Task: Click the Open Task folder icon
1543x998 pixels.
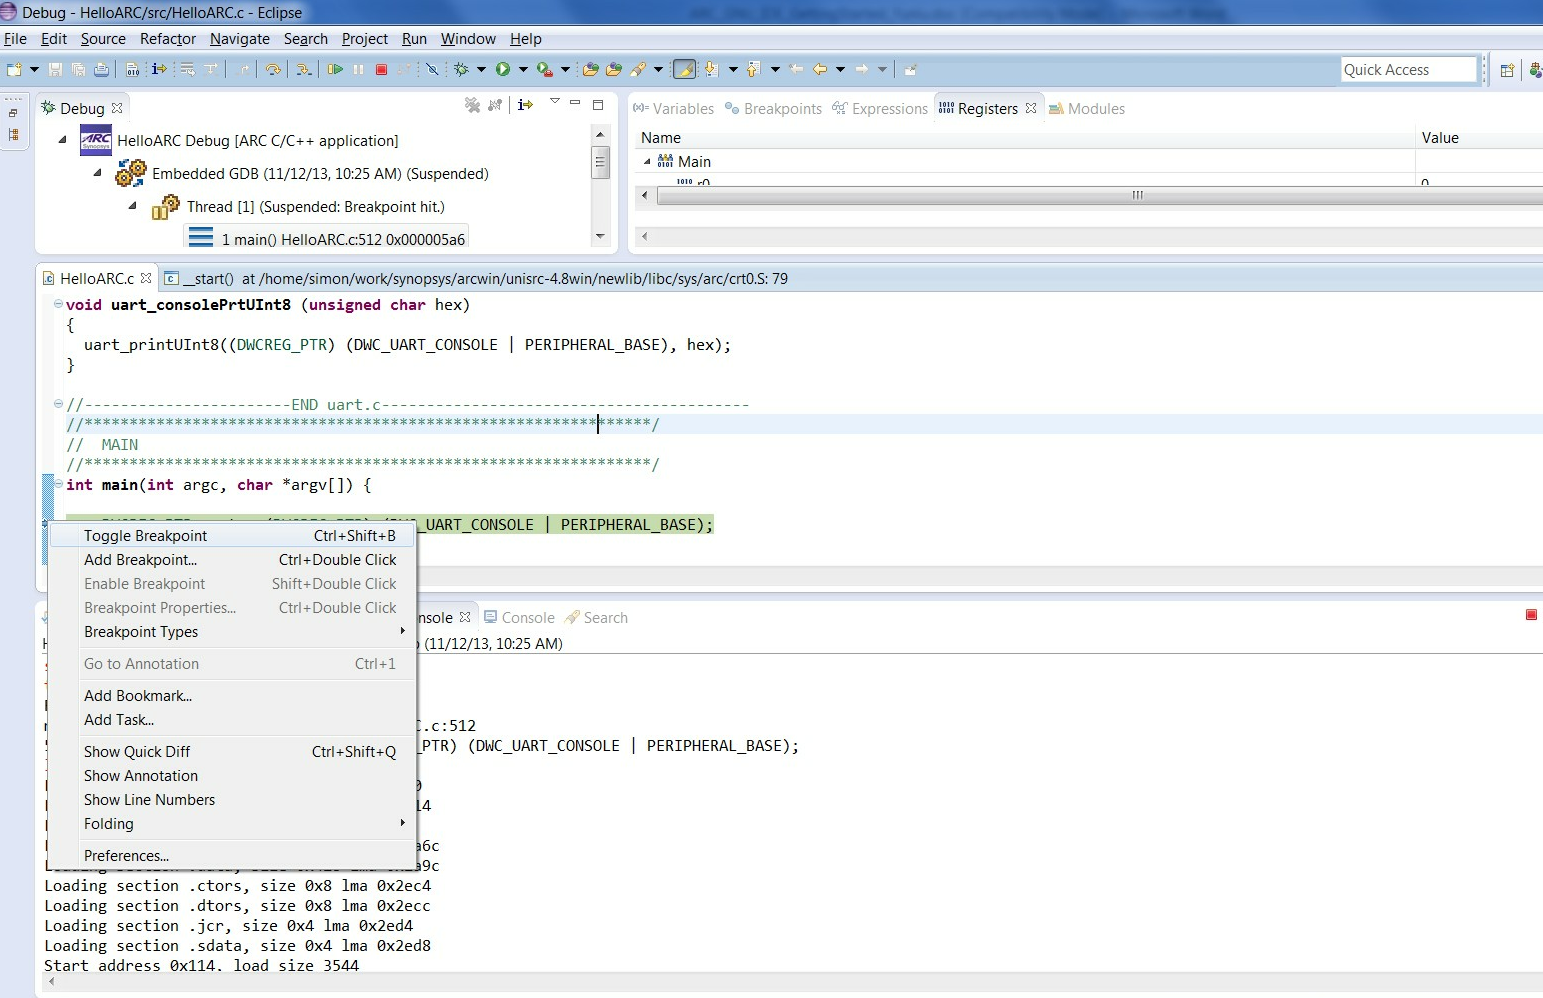Action: [614, 69]
